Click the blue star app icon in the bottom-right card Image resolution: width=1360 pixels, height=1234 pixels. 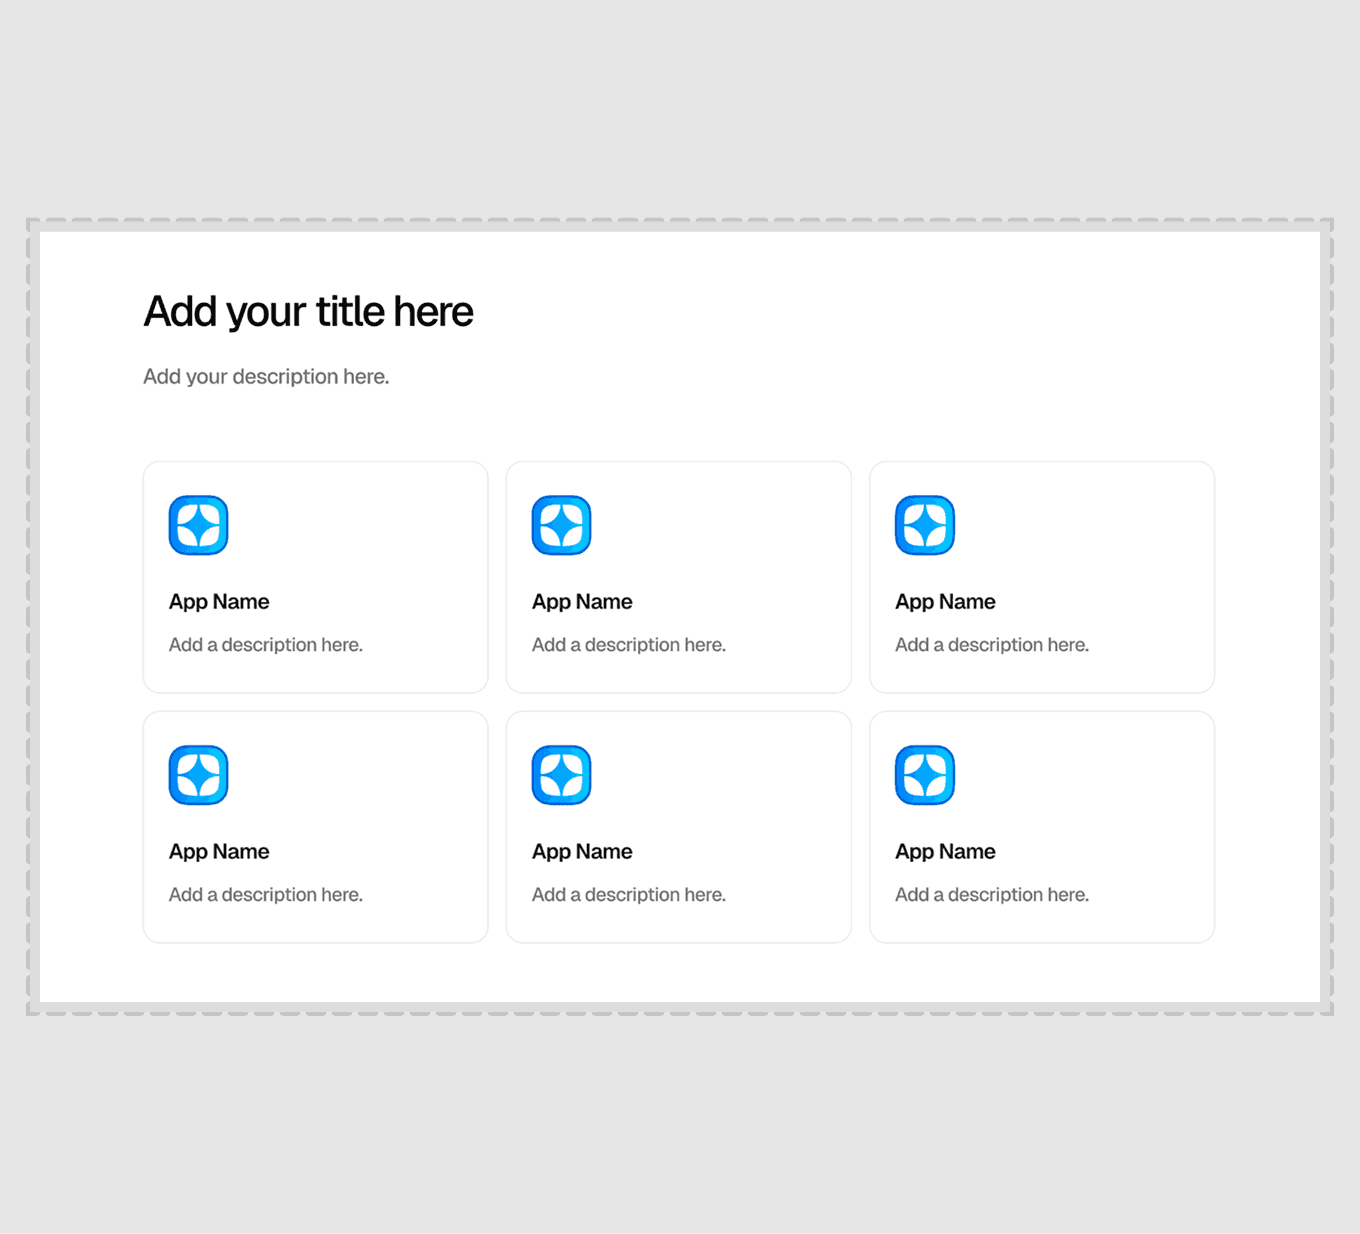924,775
